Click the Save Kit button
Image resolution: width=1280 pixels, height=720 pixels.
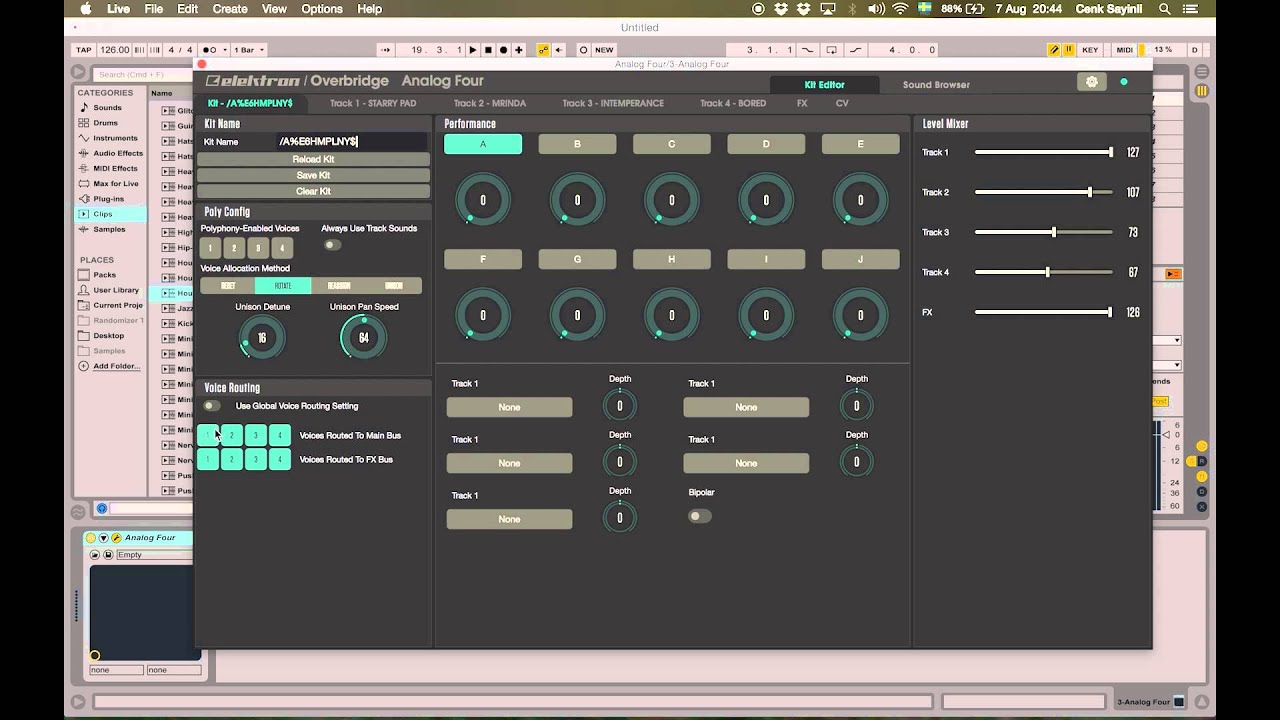[x=313, y=175]
